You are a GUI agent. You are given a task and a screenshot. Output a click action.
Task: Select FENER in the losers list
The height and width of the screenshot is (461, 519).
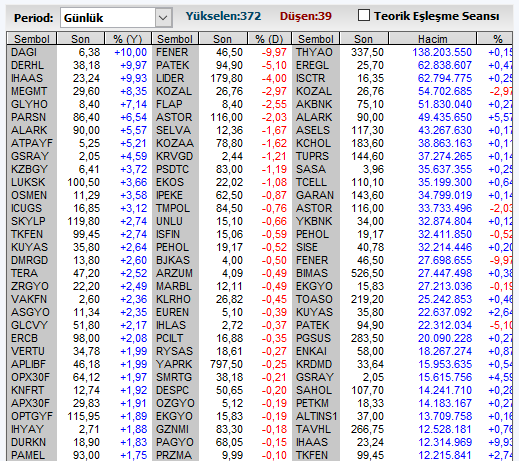click(x=172, y=52)
